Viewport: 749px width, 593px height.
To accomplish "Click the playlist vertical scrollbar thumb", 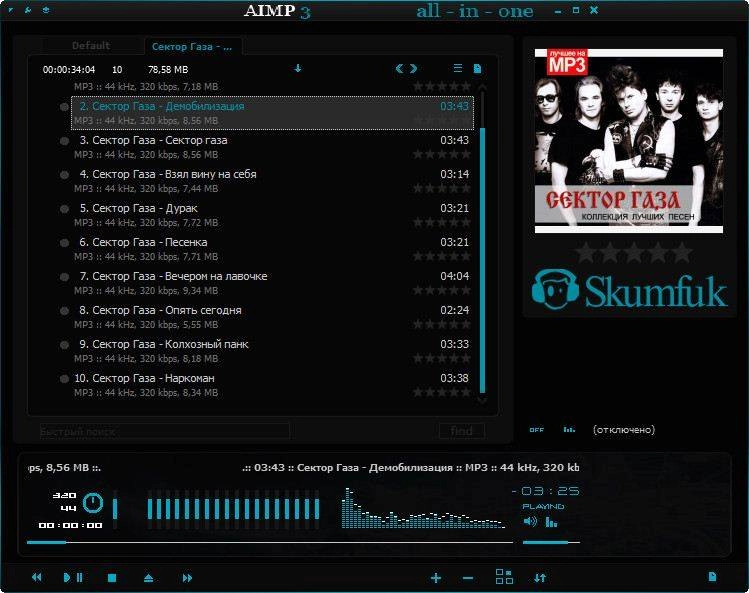I will tap(482, 260).
